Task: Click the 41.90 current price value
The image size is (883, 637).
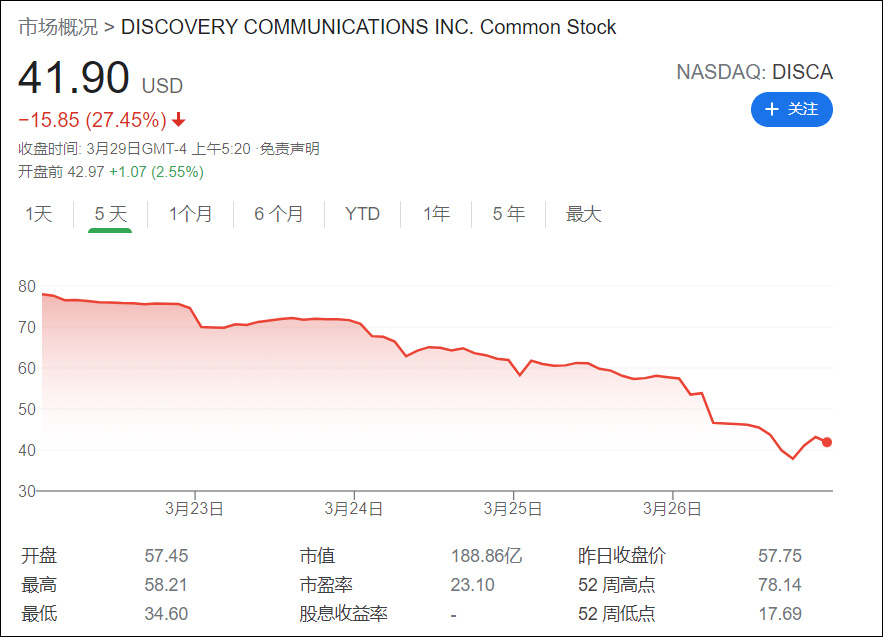Action: (x=74, y=78)
